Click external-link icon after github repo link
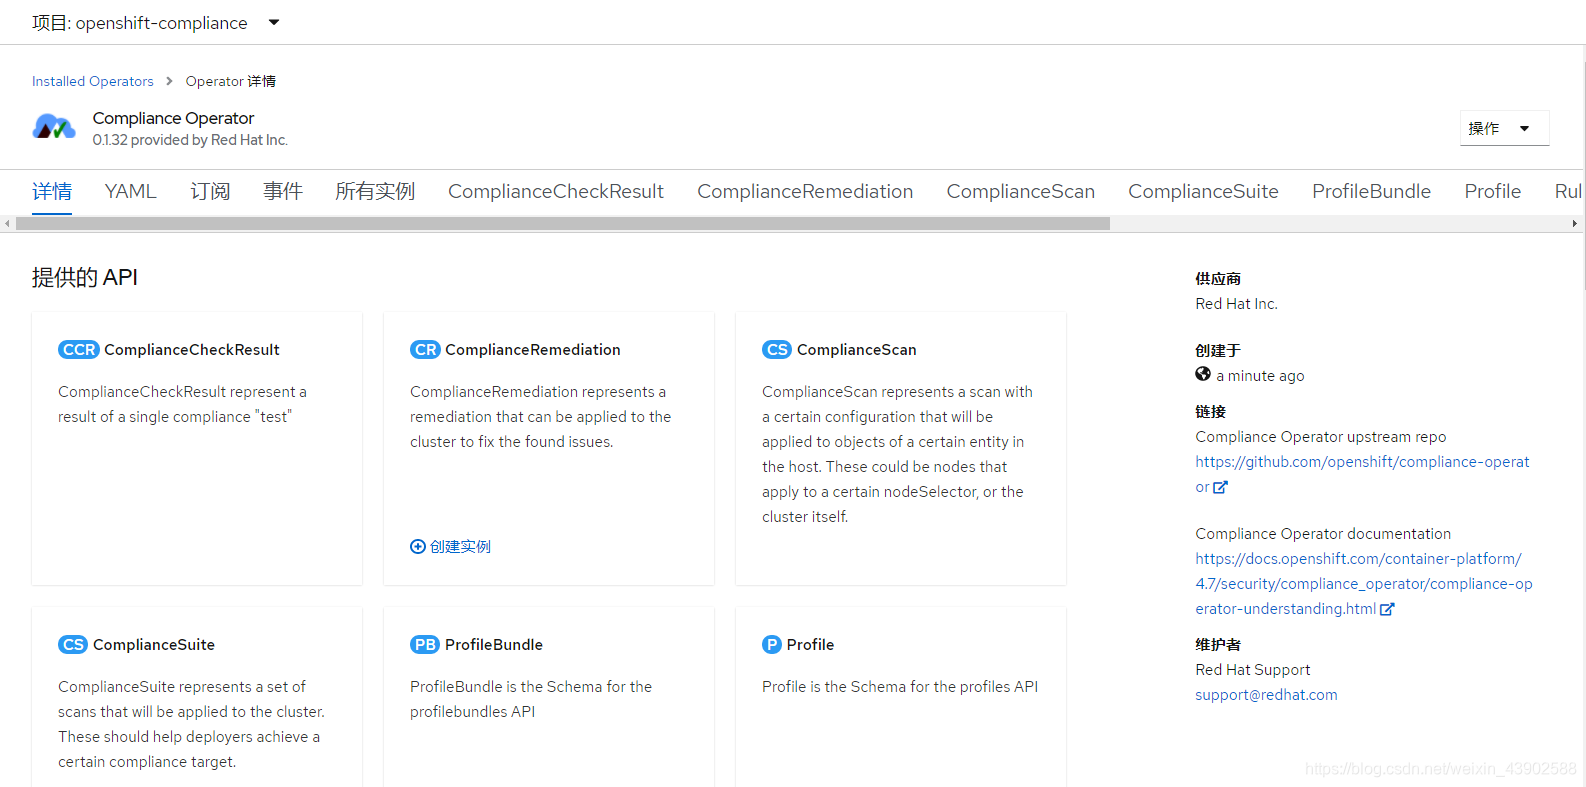This screenshot has width=1586, height=787. [x=1221, y=487]
